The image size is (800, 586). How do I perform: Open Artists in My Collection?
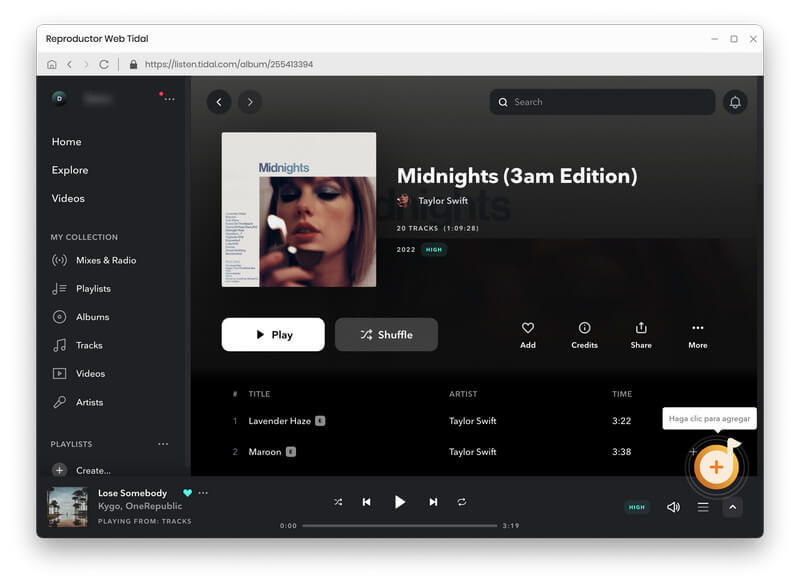pos(78,402)
